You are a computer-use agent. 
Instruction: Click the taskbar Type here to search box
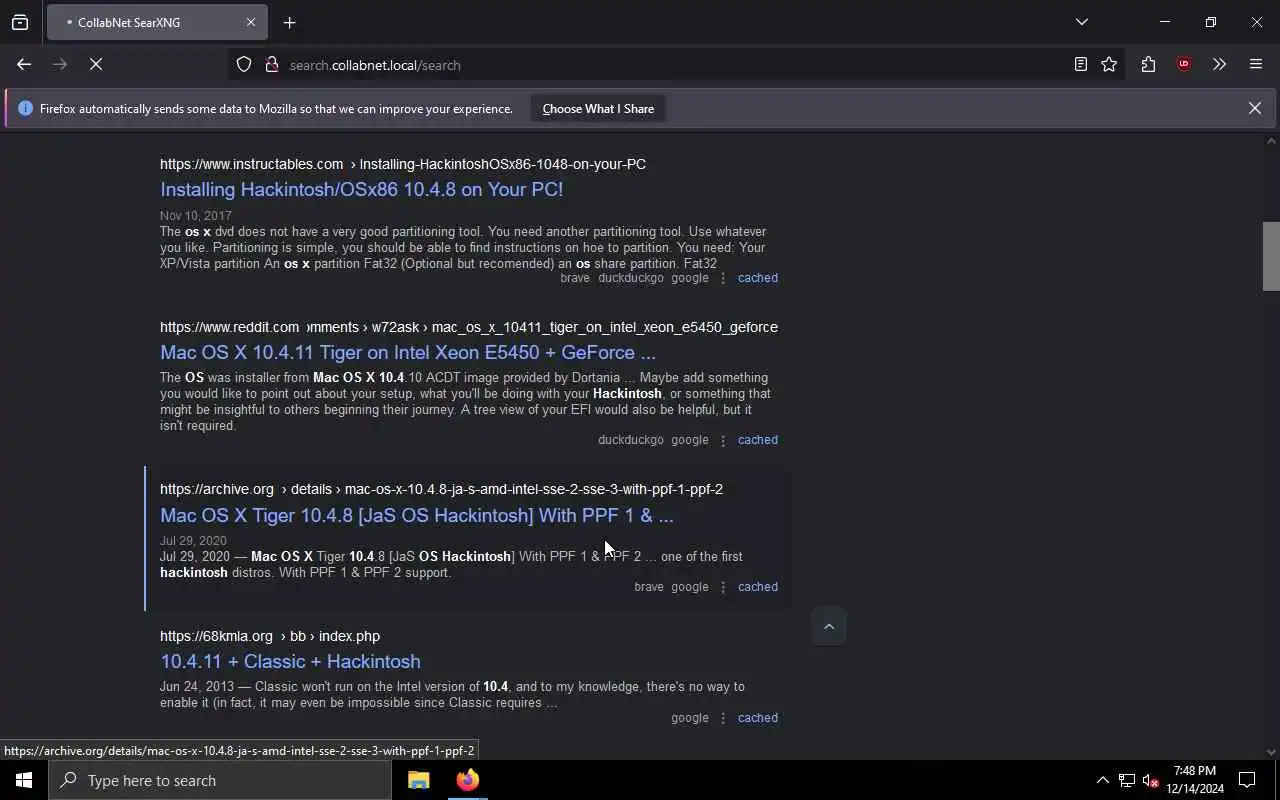[220, 780]
